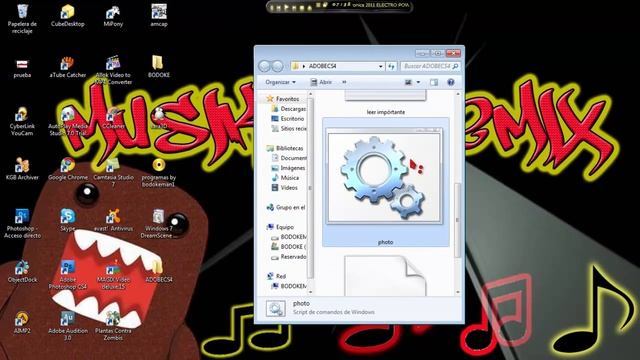Open the BODOKE drive under Equipo

coord(289,247)
